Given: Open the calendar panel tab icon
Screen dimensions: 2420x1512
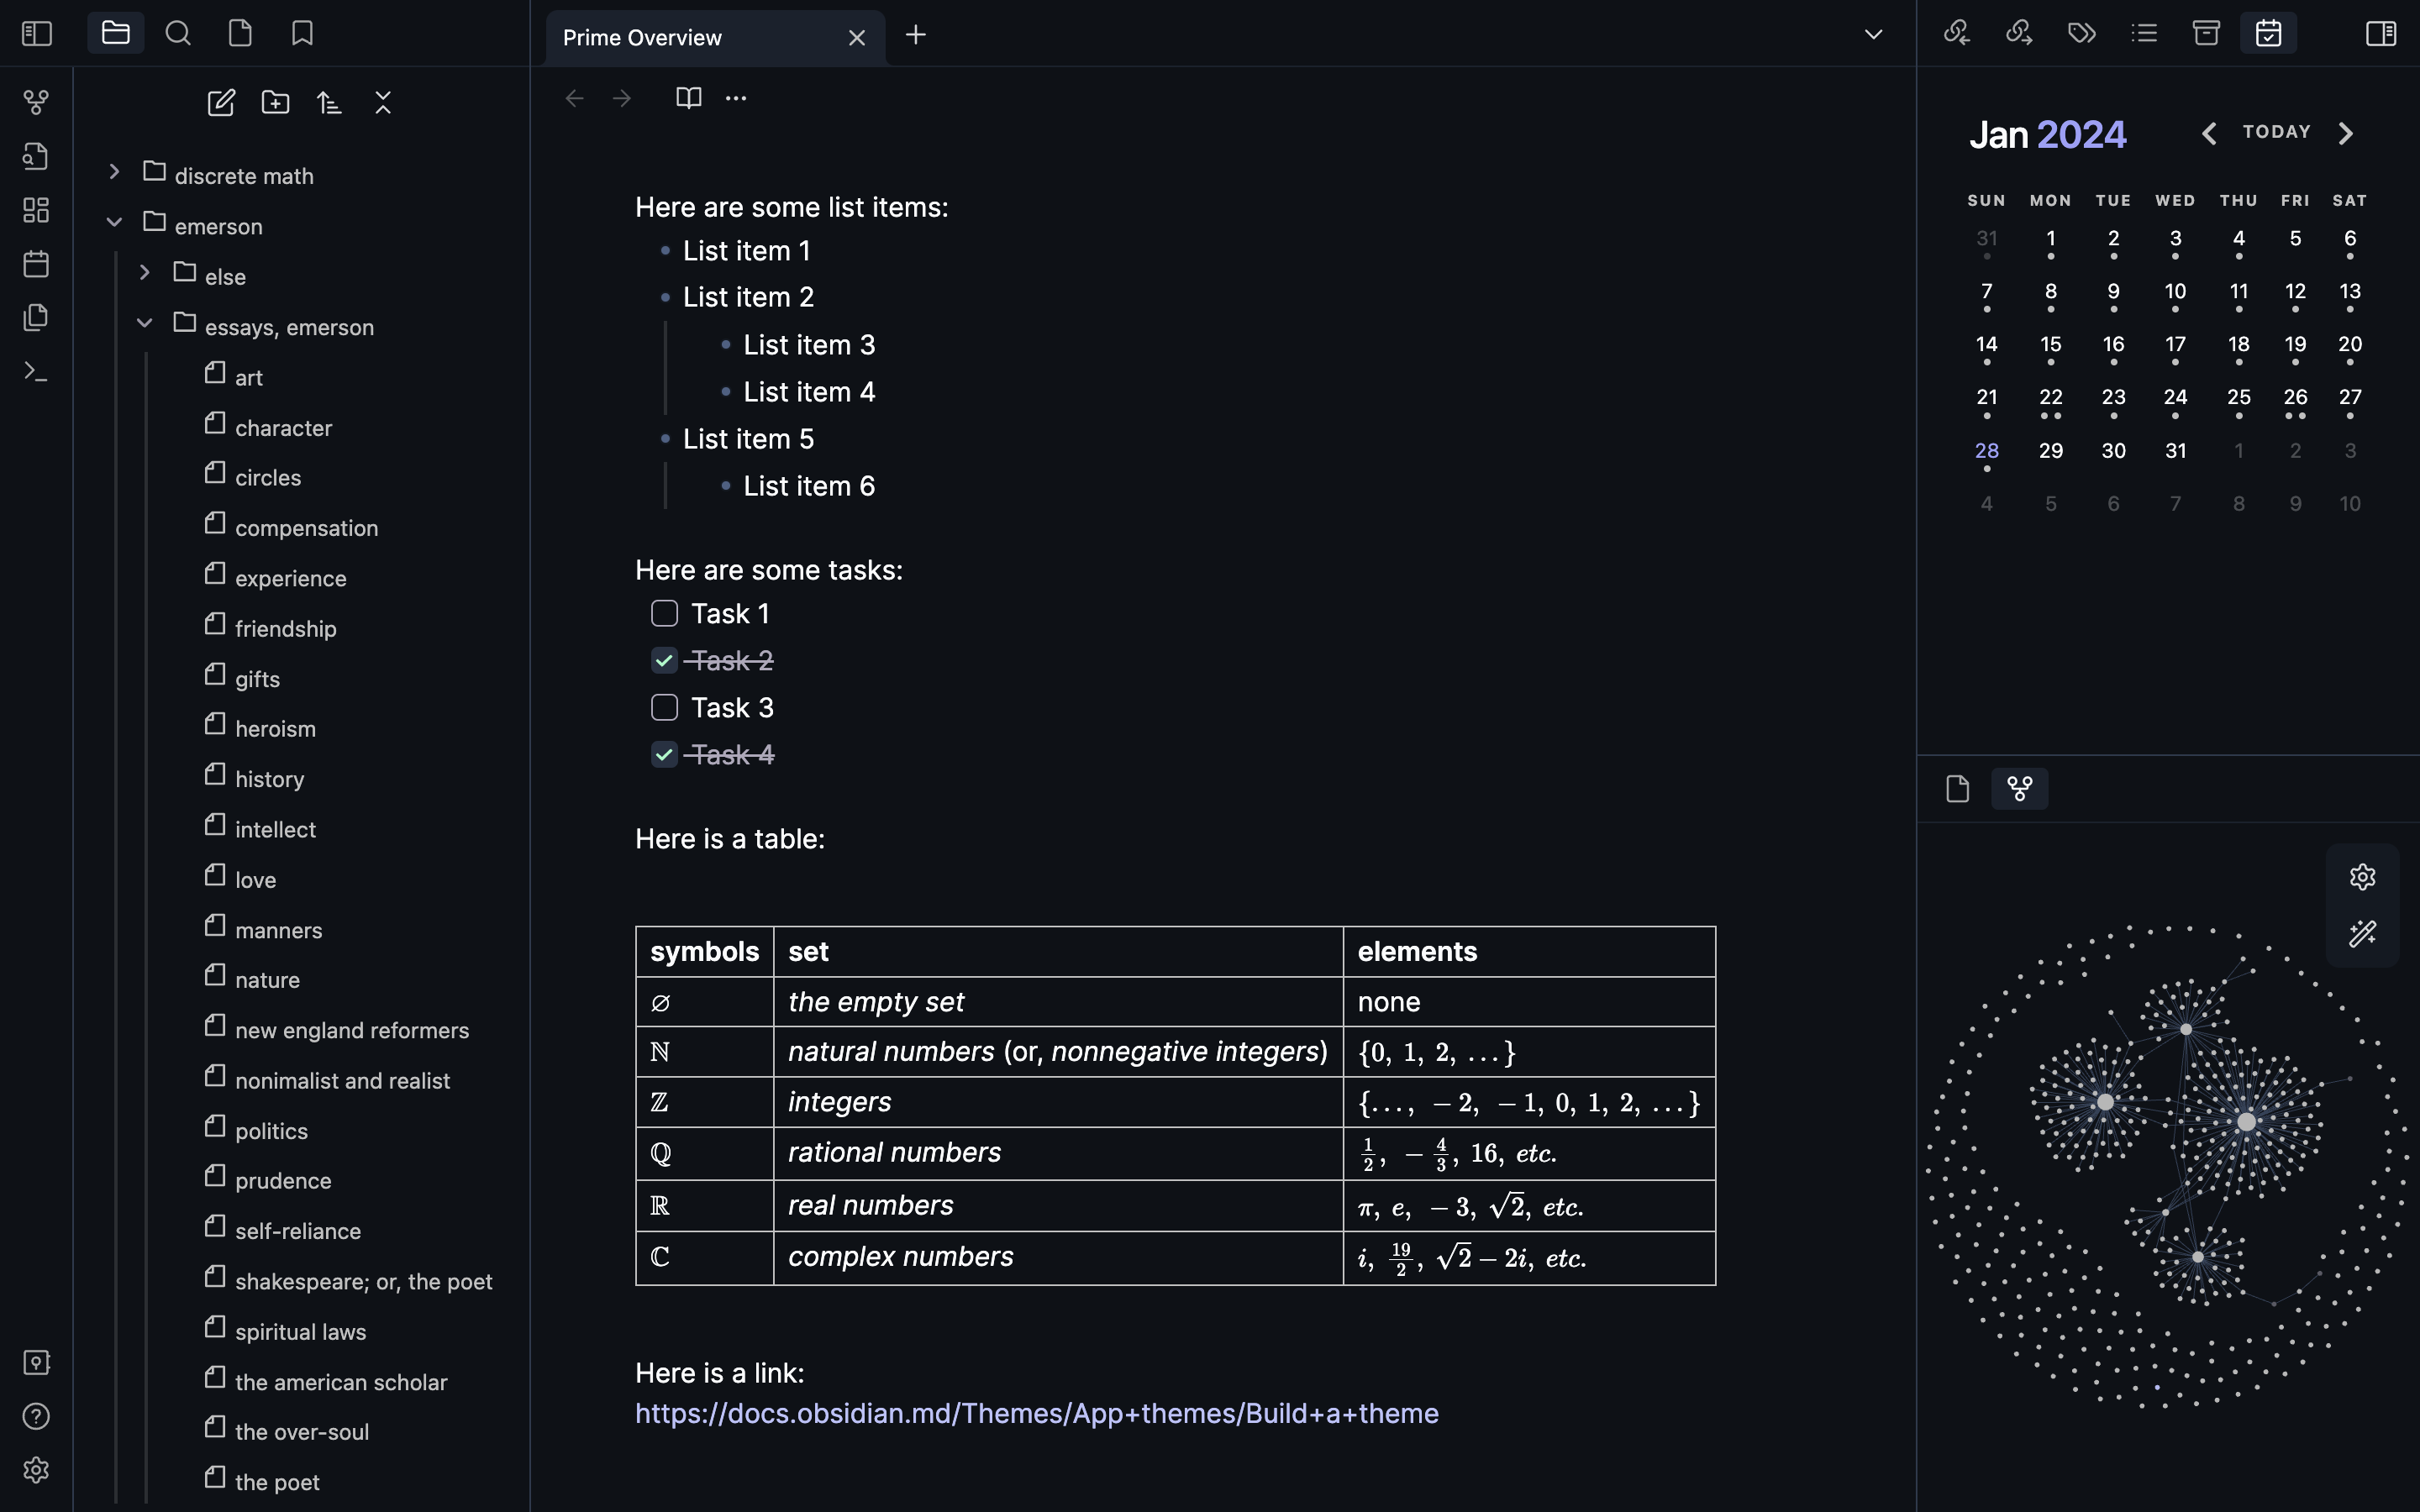Looking at the screenshot, I should coord(2269,34).
